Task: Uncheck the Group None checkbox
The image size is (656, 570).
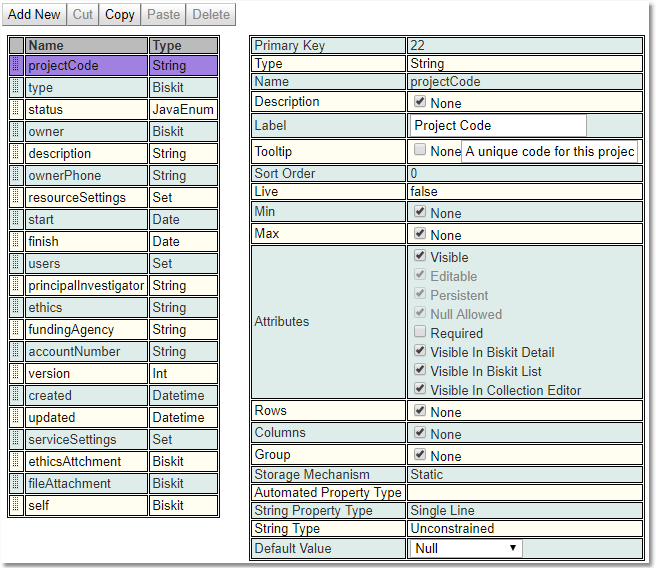Action: coord(420,456)
